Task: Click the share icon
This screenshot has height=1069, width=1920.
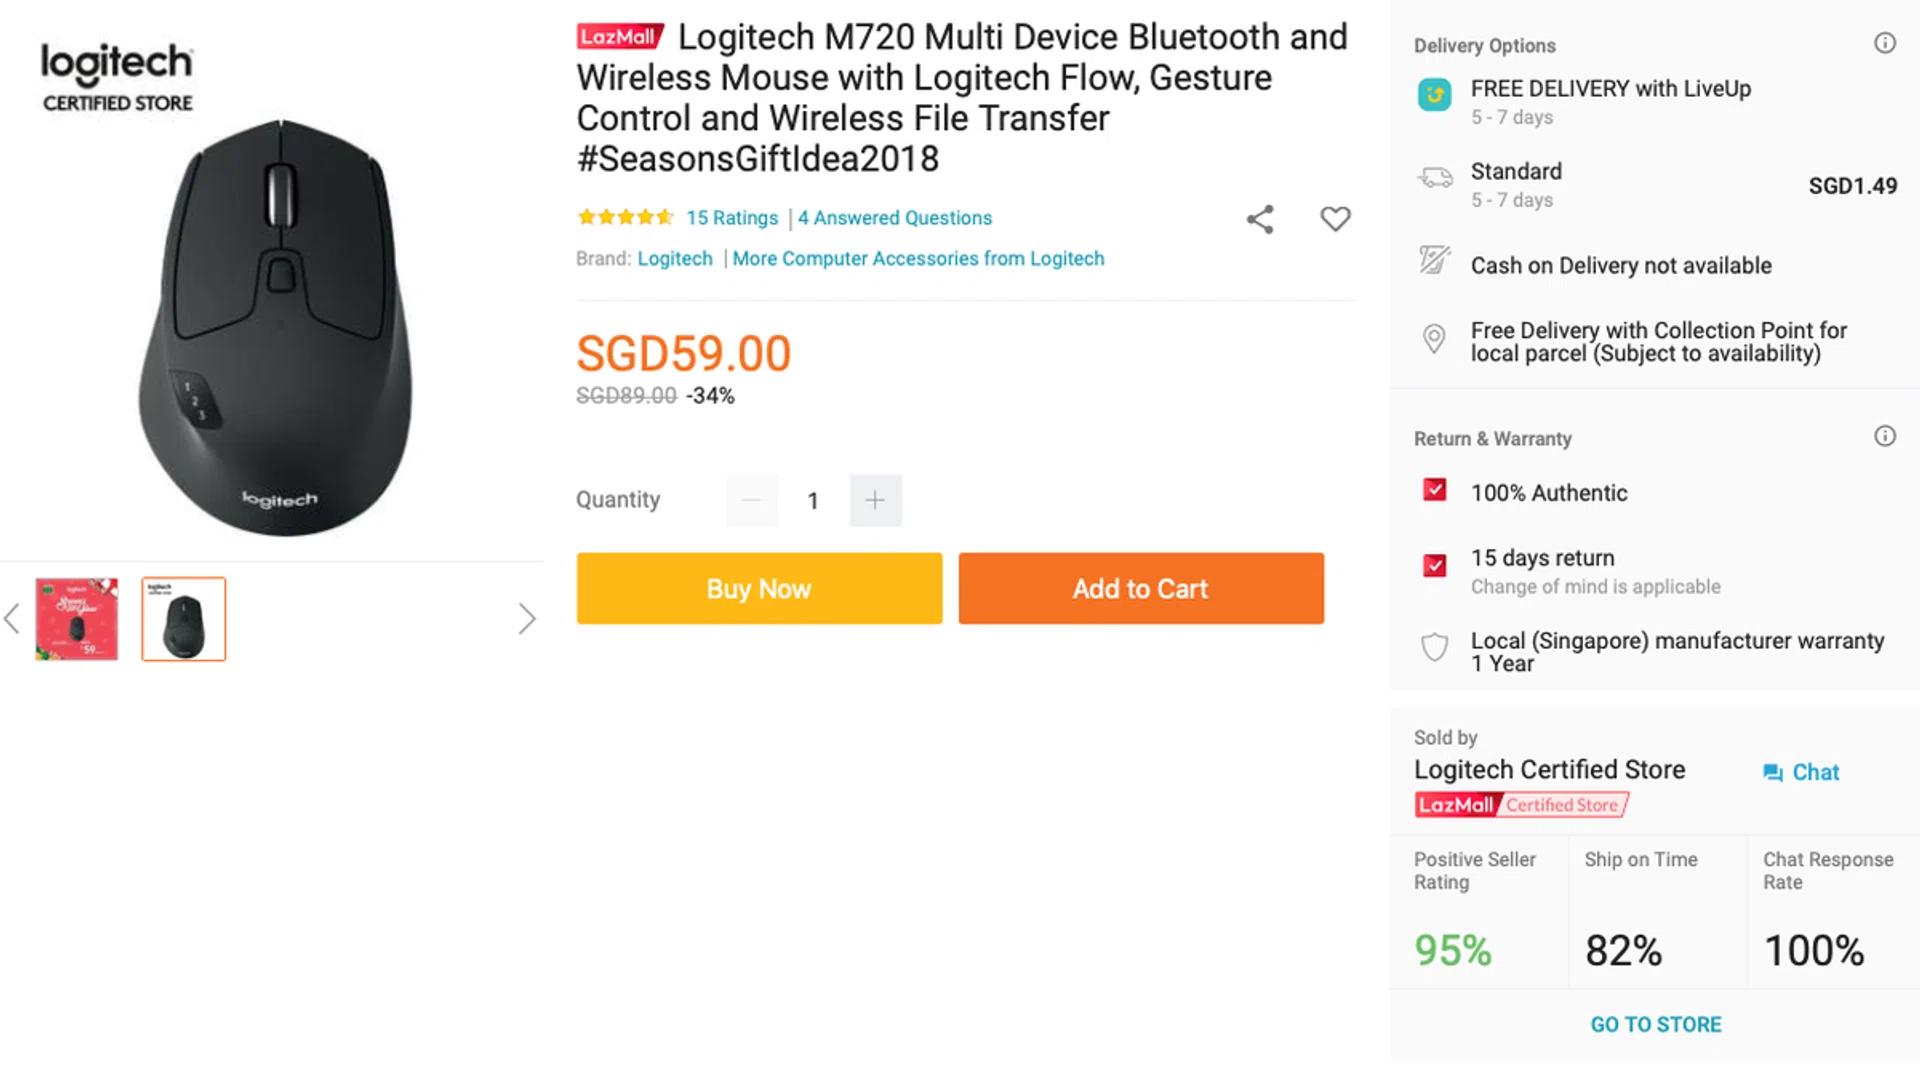Action: (x=1260, y=219)
